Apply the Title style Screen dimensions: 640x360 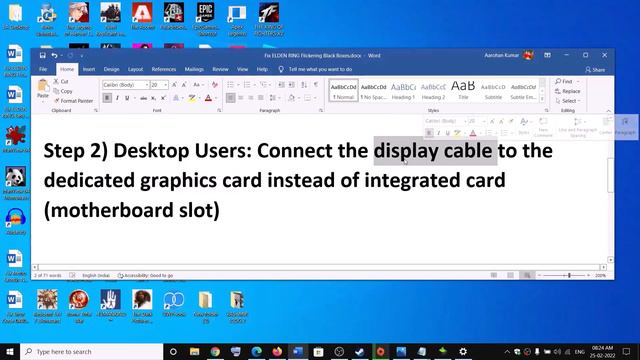[x=463, y=91]
